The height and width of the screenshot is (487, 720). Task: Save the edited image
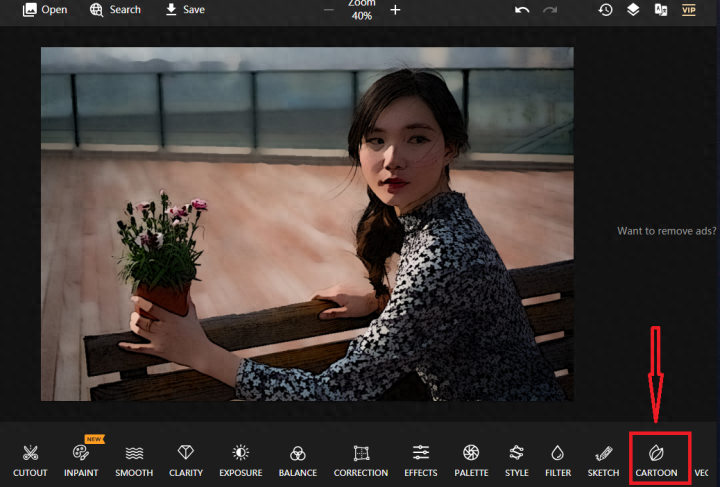184,10
